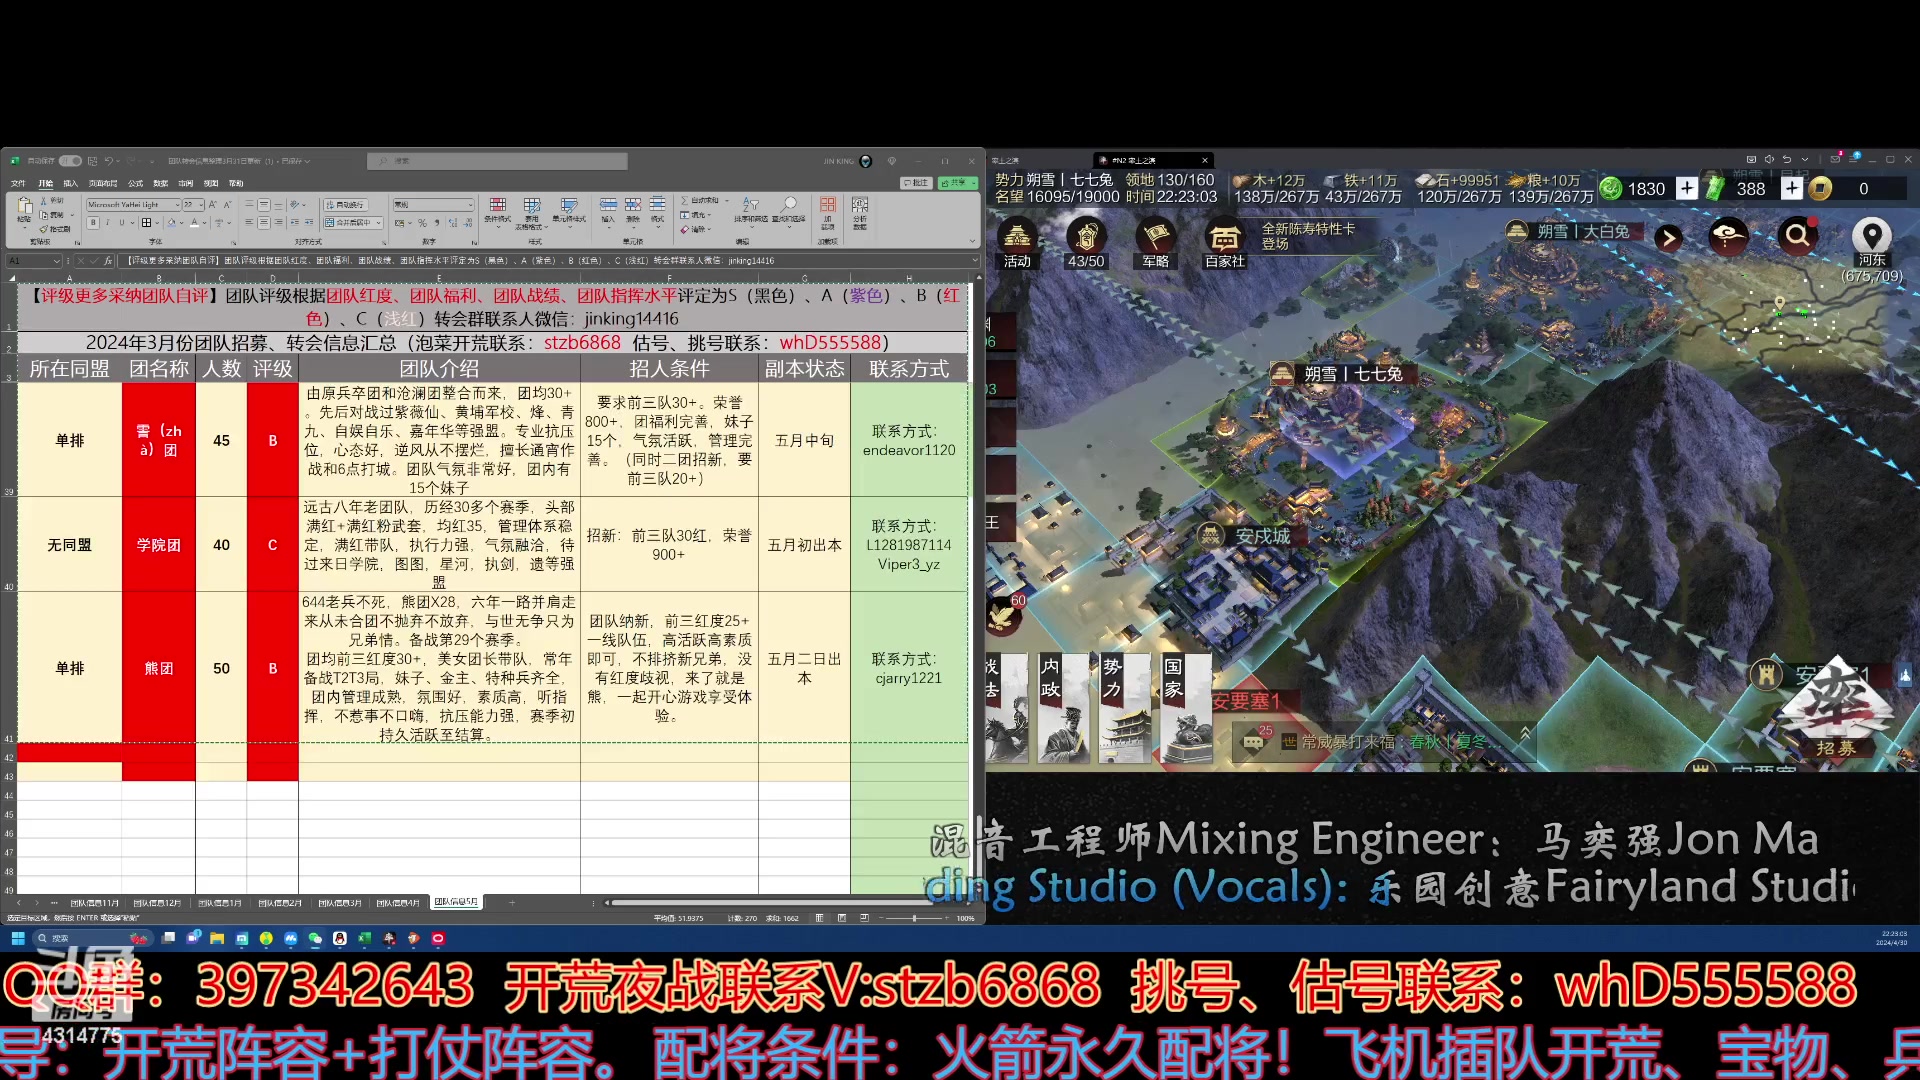Screen dimensions: 1920x1080
Task: Switch to the 公式 ribbon tab
Action: (x=135, y=183)
